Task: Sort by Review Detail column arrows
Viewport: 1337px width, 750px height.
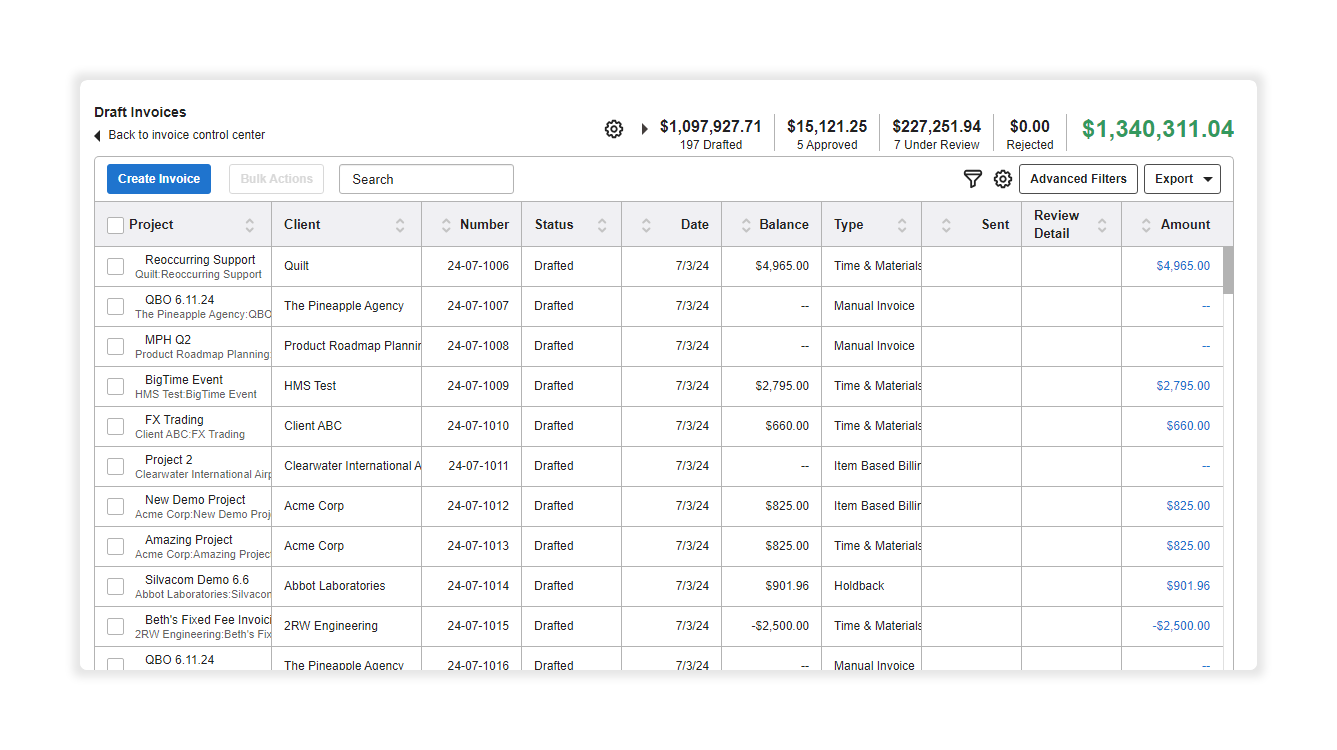Action: click(x=1102, y=225)
